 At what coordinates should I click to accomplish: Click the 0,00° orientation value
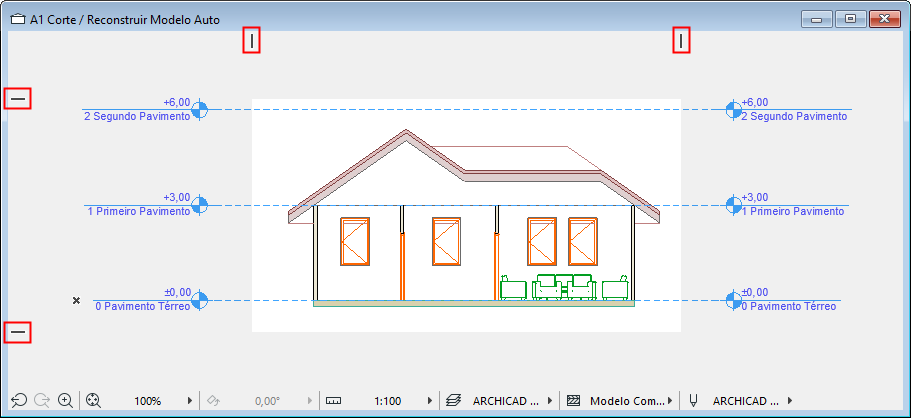click(x=268, y=401)
